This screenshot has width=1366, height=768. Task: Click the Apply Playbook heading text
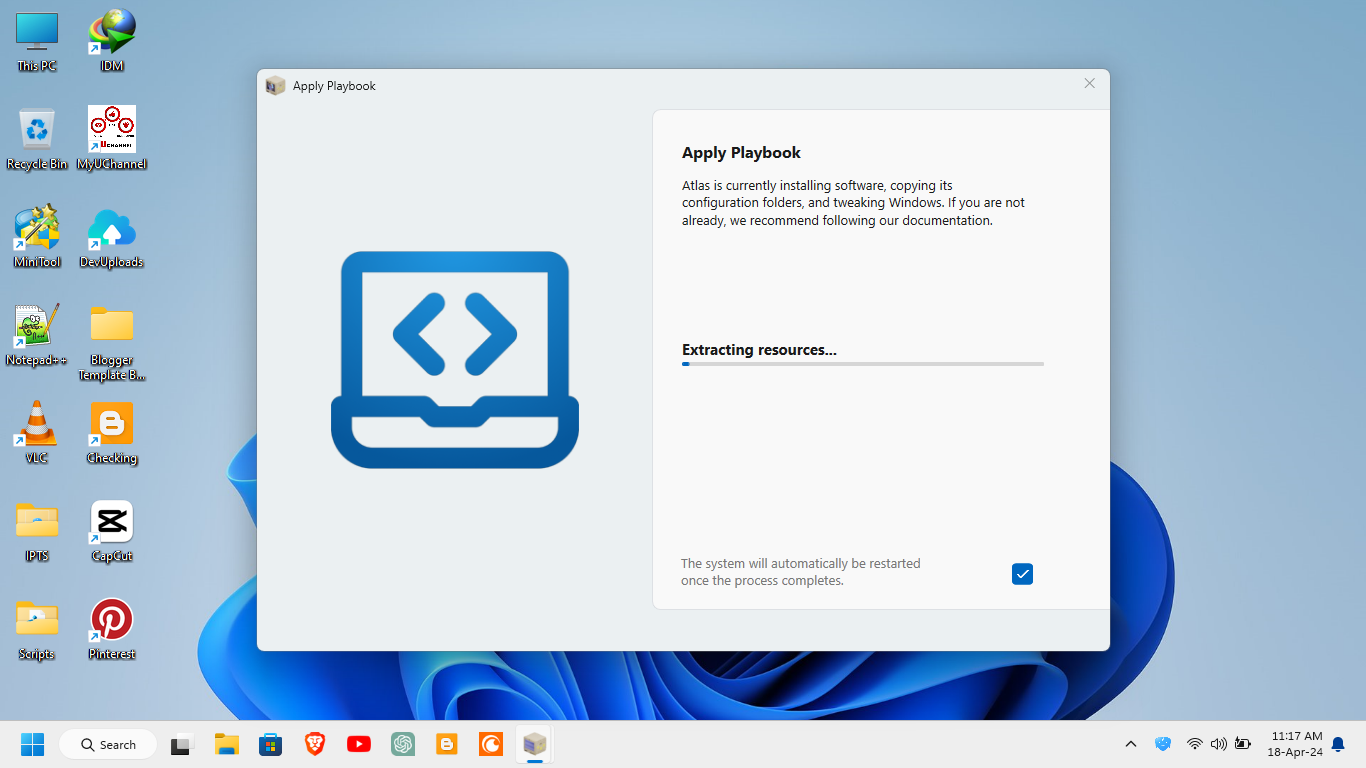click(x=741, y=153)
